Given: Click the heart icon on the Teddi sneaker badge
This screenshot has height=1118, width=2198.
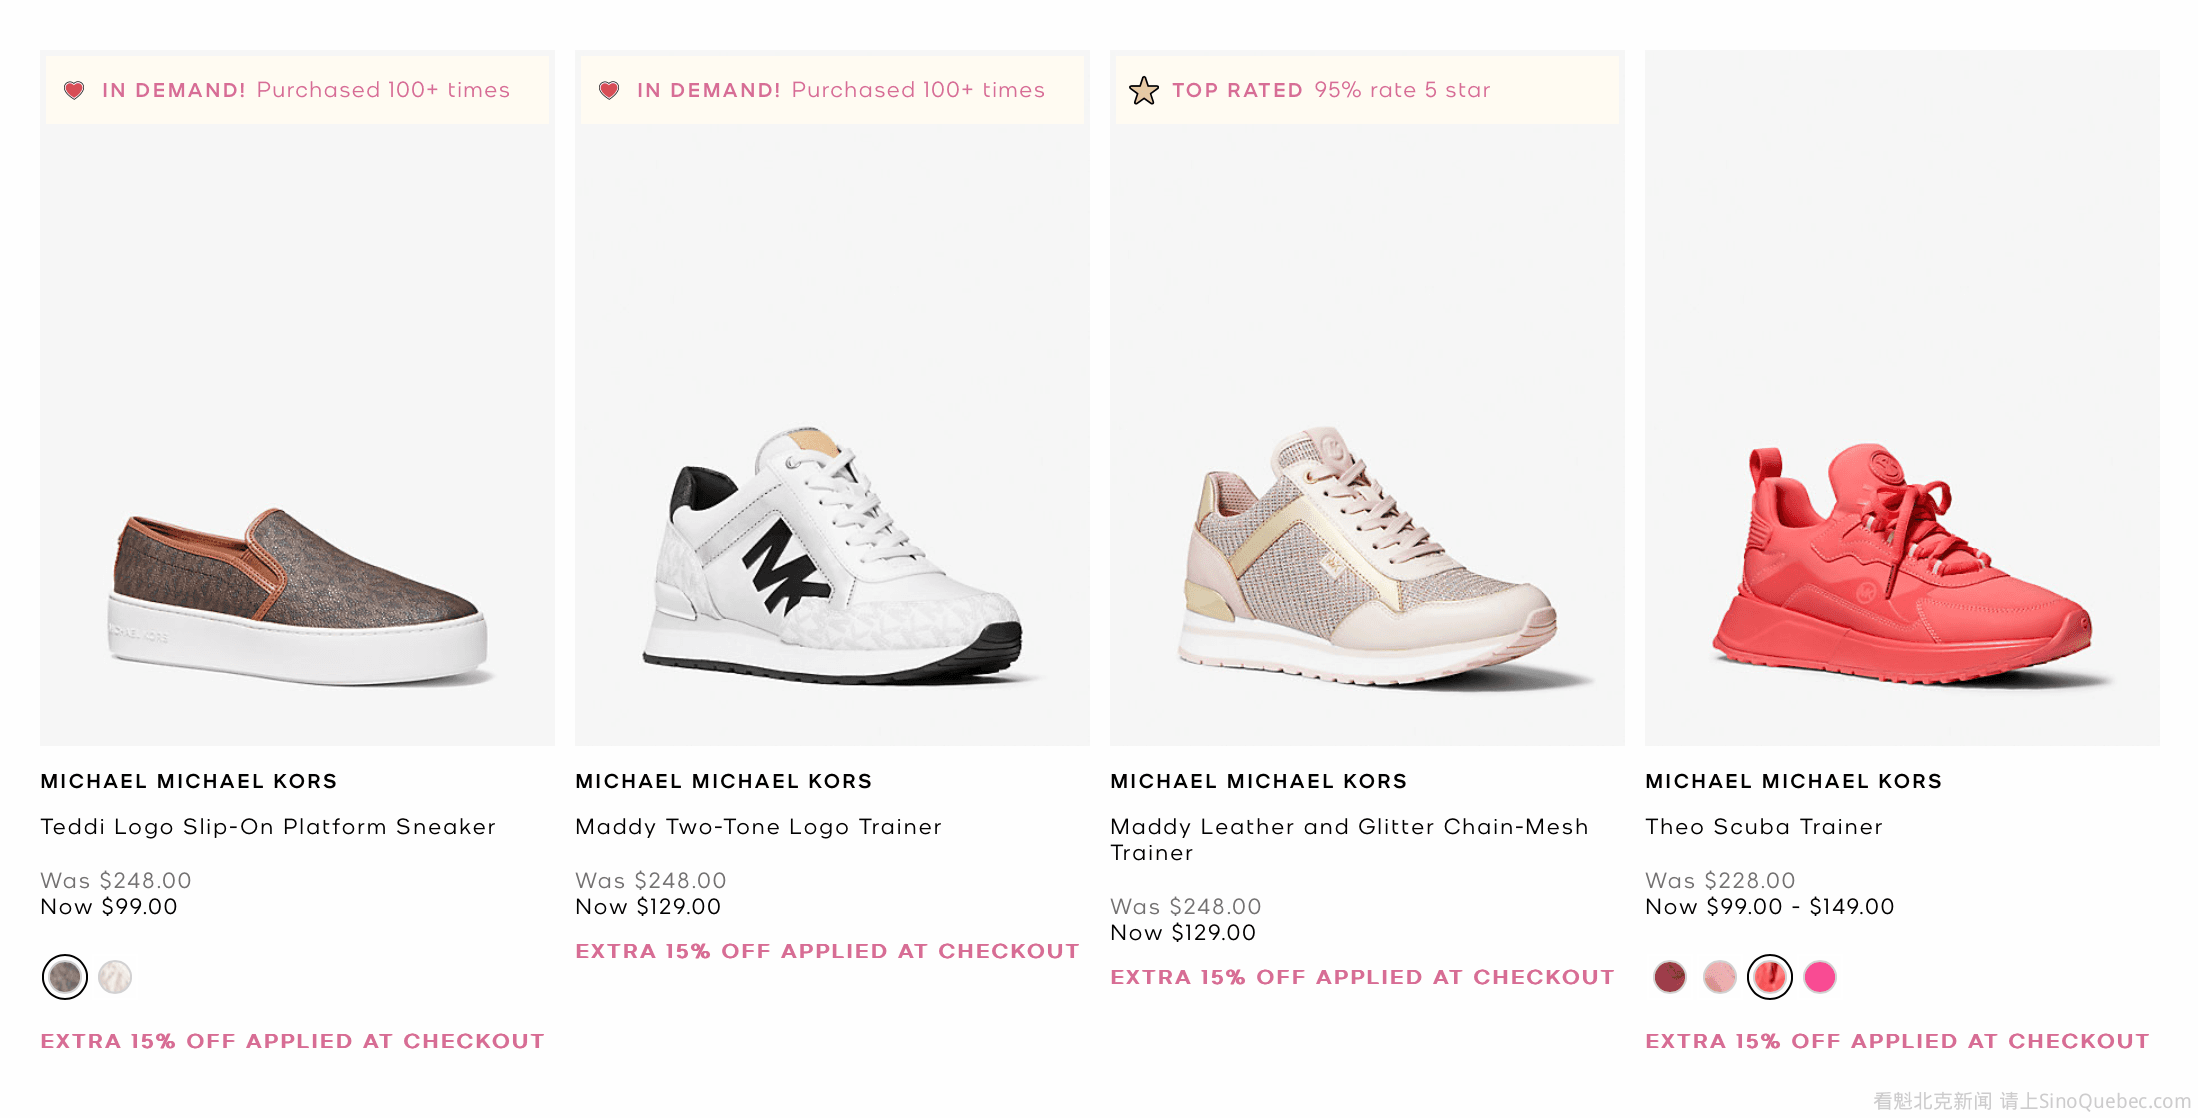Looking at the screenshot, I should pyautogui.click(x=74, y=90).
